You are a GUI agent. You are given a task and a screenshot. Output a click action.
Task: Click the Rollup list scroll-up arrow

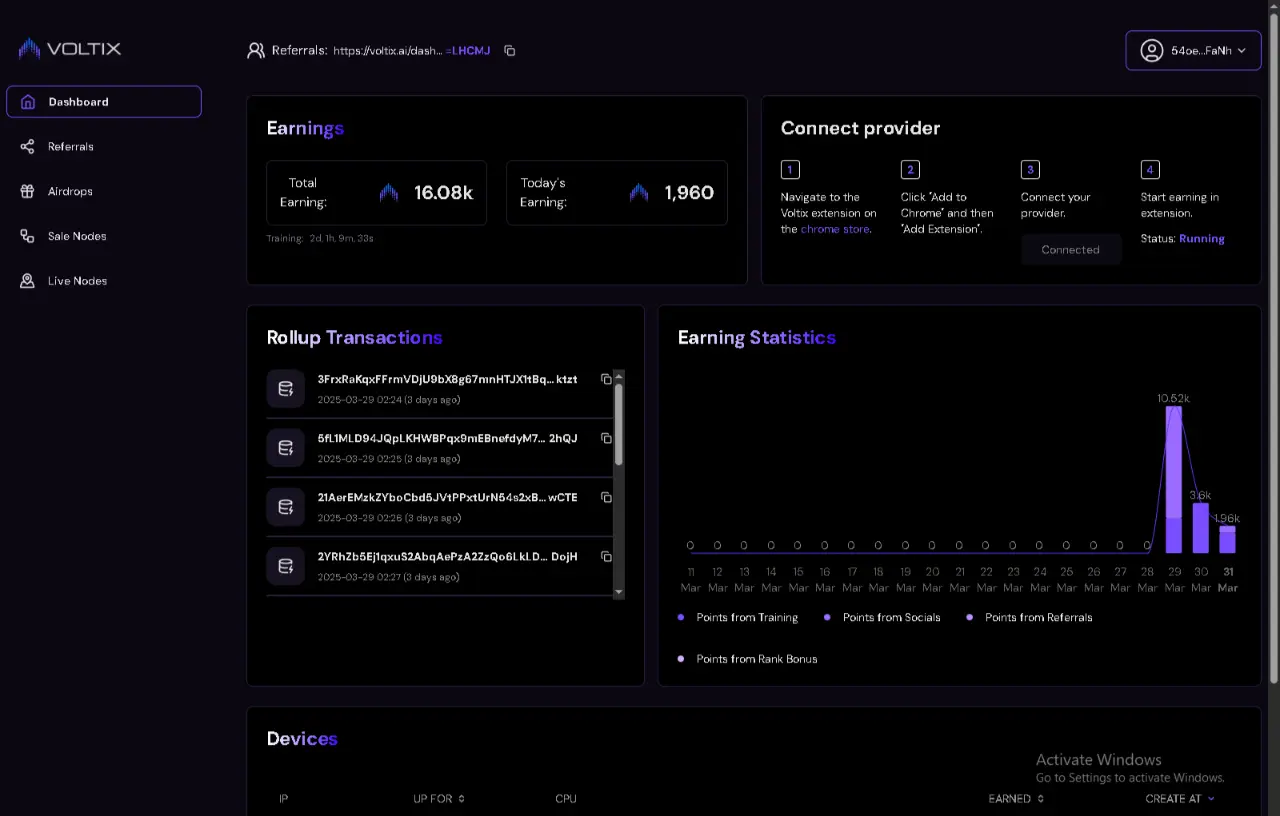[x=619, y=376]
